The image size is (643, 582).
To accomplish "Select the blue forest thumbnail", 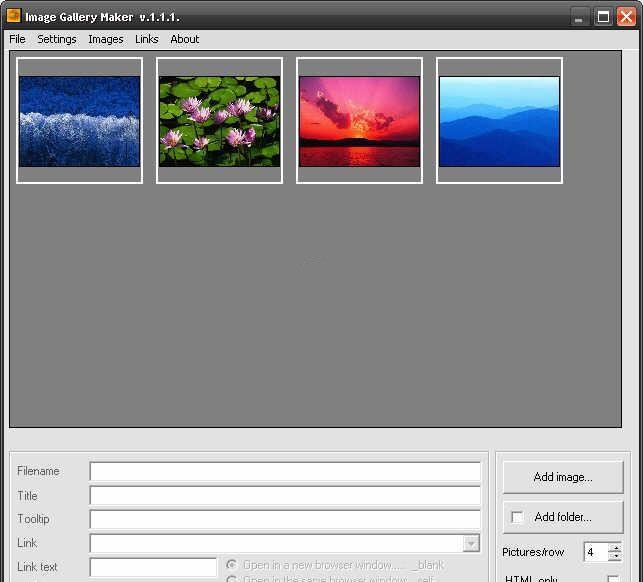I will click(79, 121).
